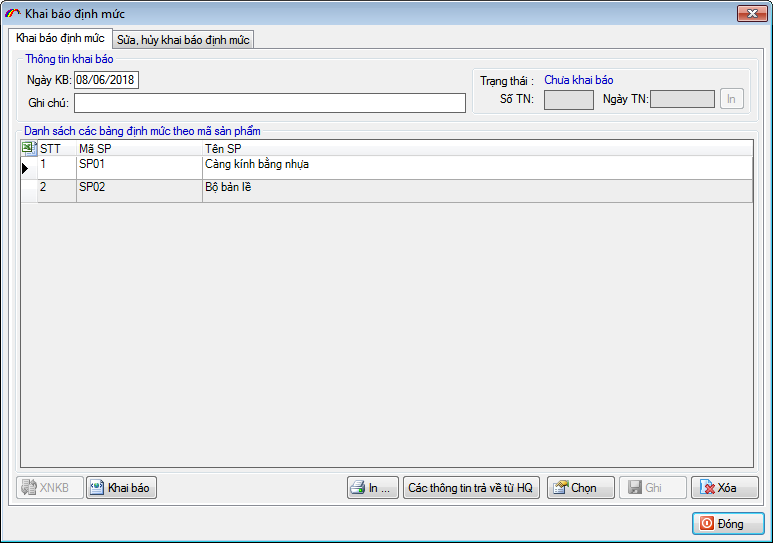The height and width of the screenshot is (543, 773).
Task: Open Các thông tin trả về từ HQ
Action: (471, 488)
